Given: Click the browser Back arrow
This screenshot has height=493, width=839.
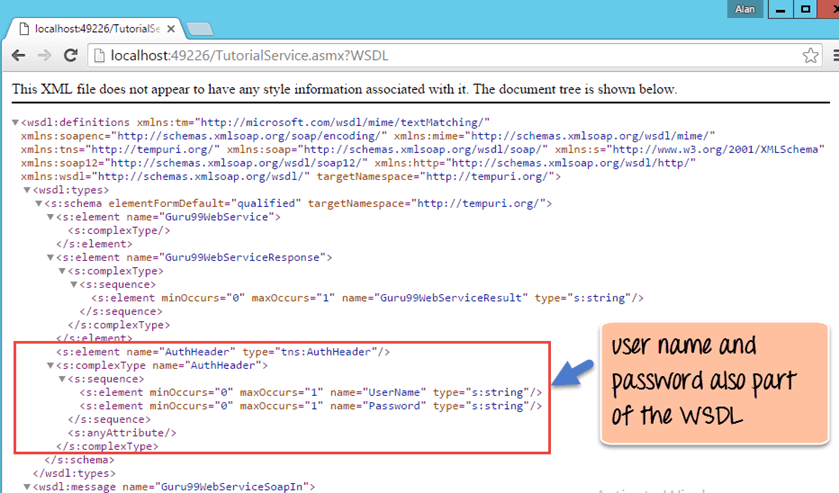Looking at the screenshot, I should 18,57.
